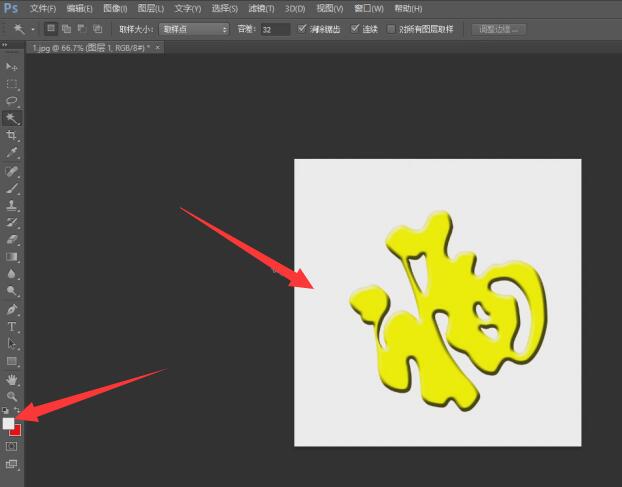Open the sample size dropdown

194,29
